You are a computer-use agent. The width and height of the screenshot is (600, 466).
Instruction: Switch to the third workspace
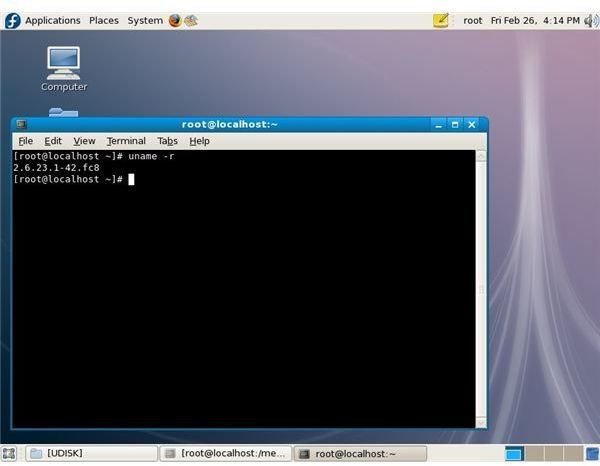pos(554,454)
